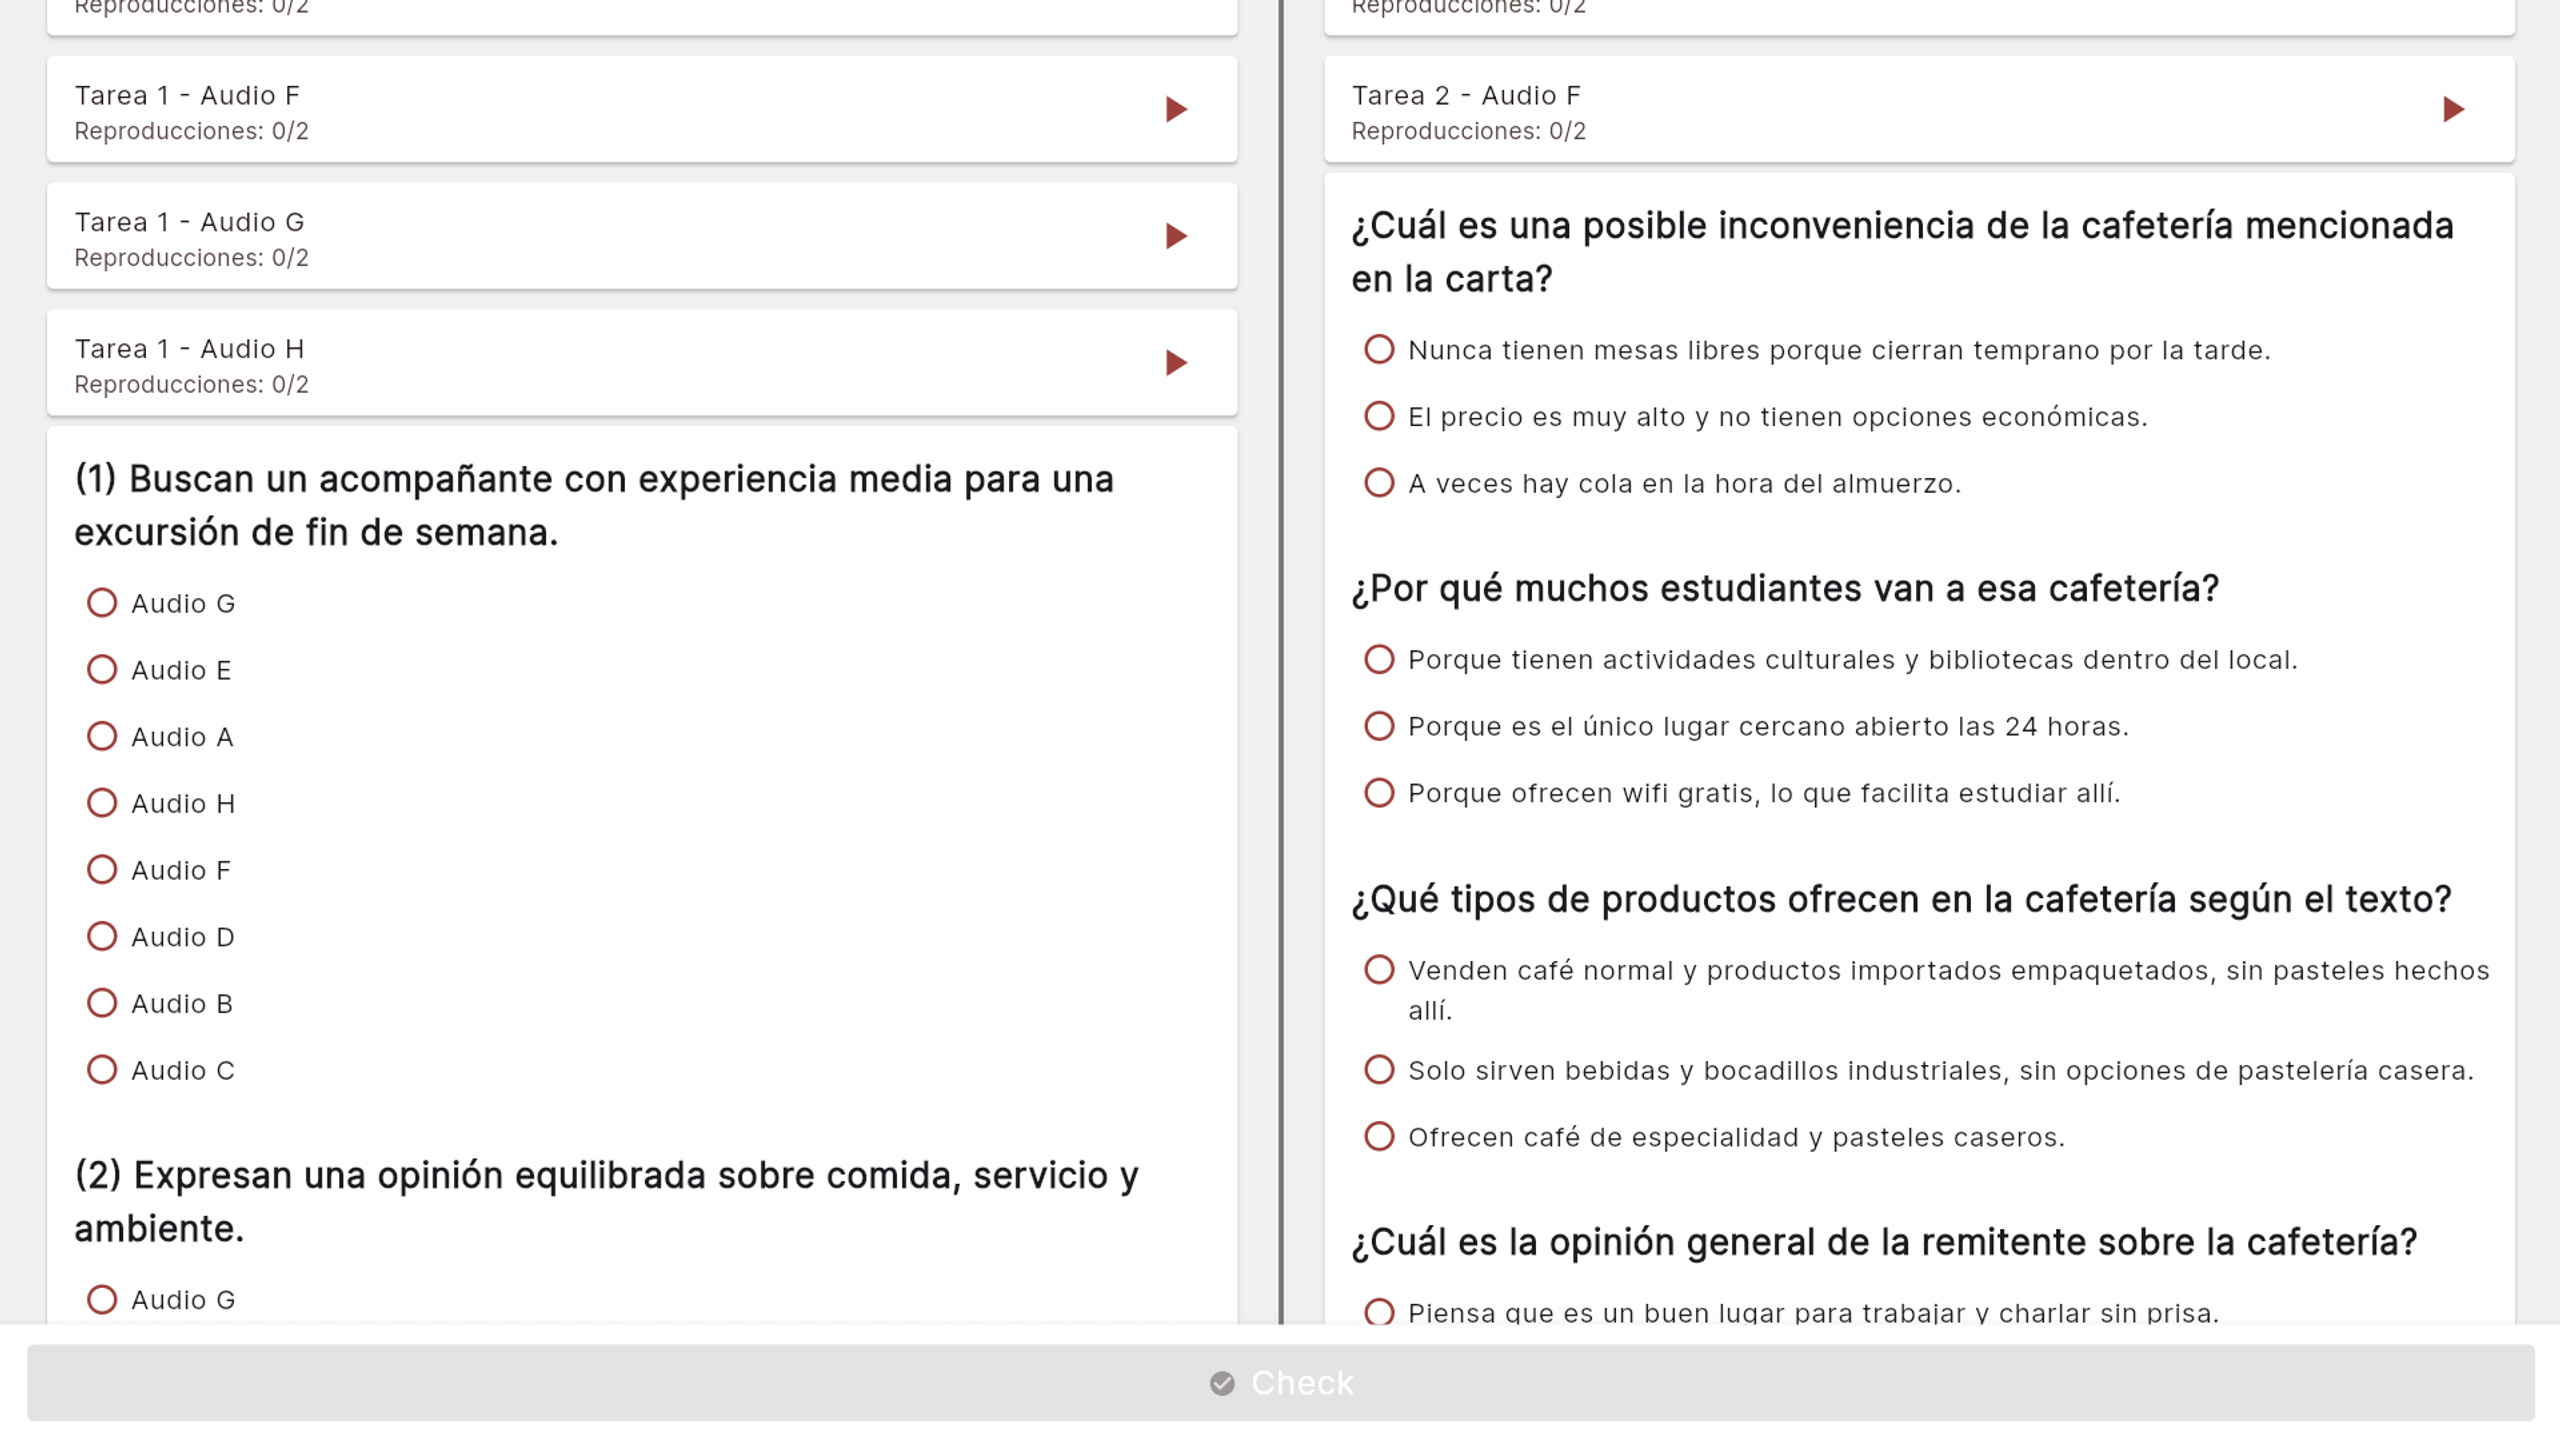Image resolution: width=2560 pixels, height=1439 pixels.
Task: Select 'Nunca tienen mesas libres' option
Action: click(x=1379, y=350)
